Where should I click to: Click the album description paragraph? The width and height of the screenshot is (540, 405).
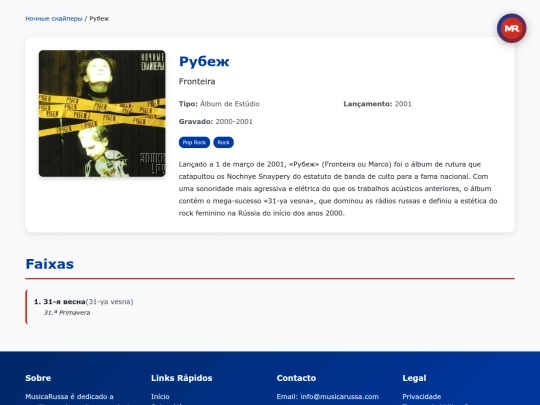click(x=338, y=189)
